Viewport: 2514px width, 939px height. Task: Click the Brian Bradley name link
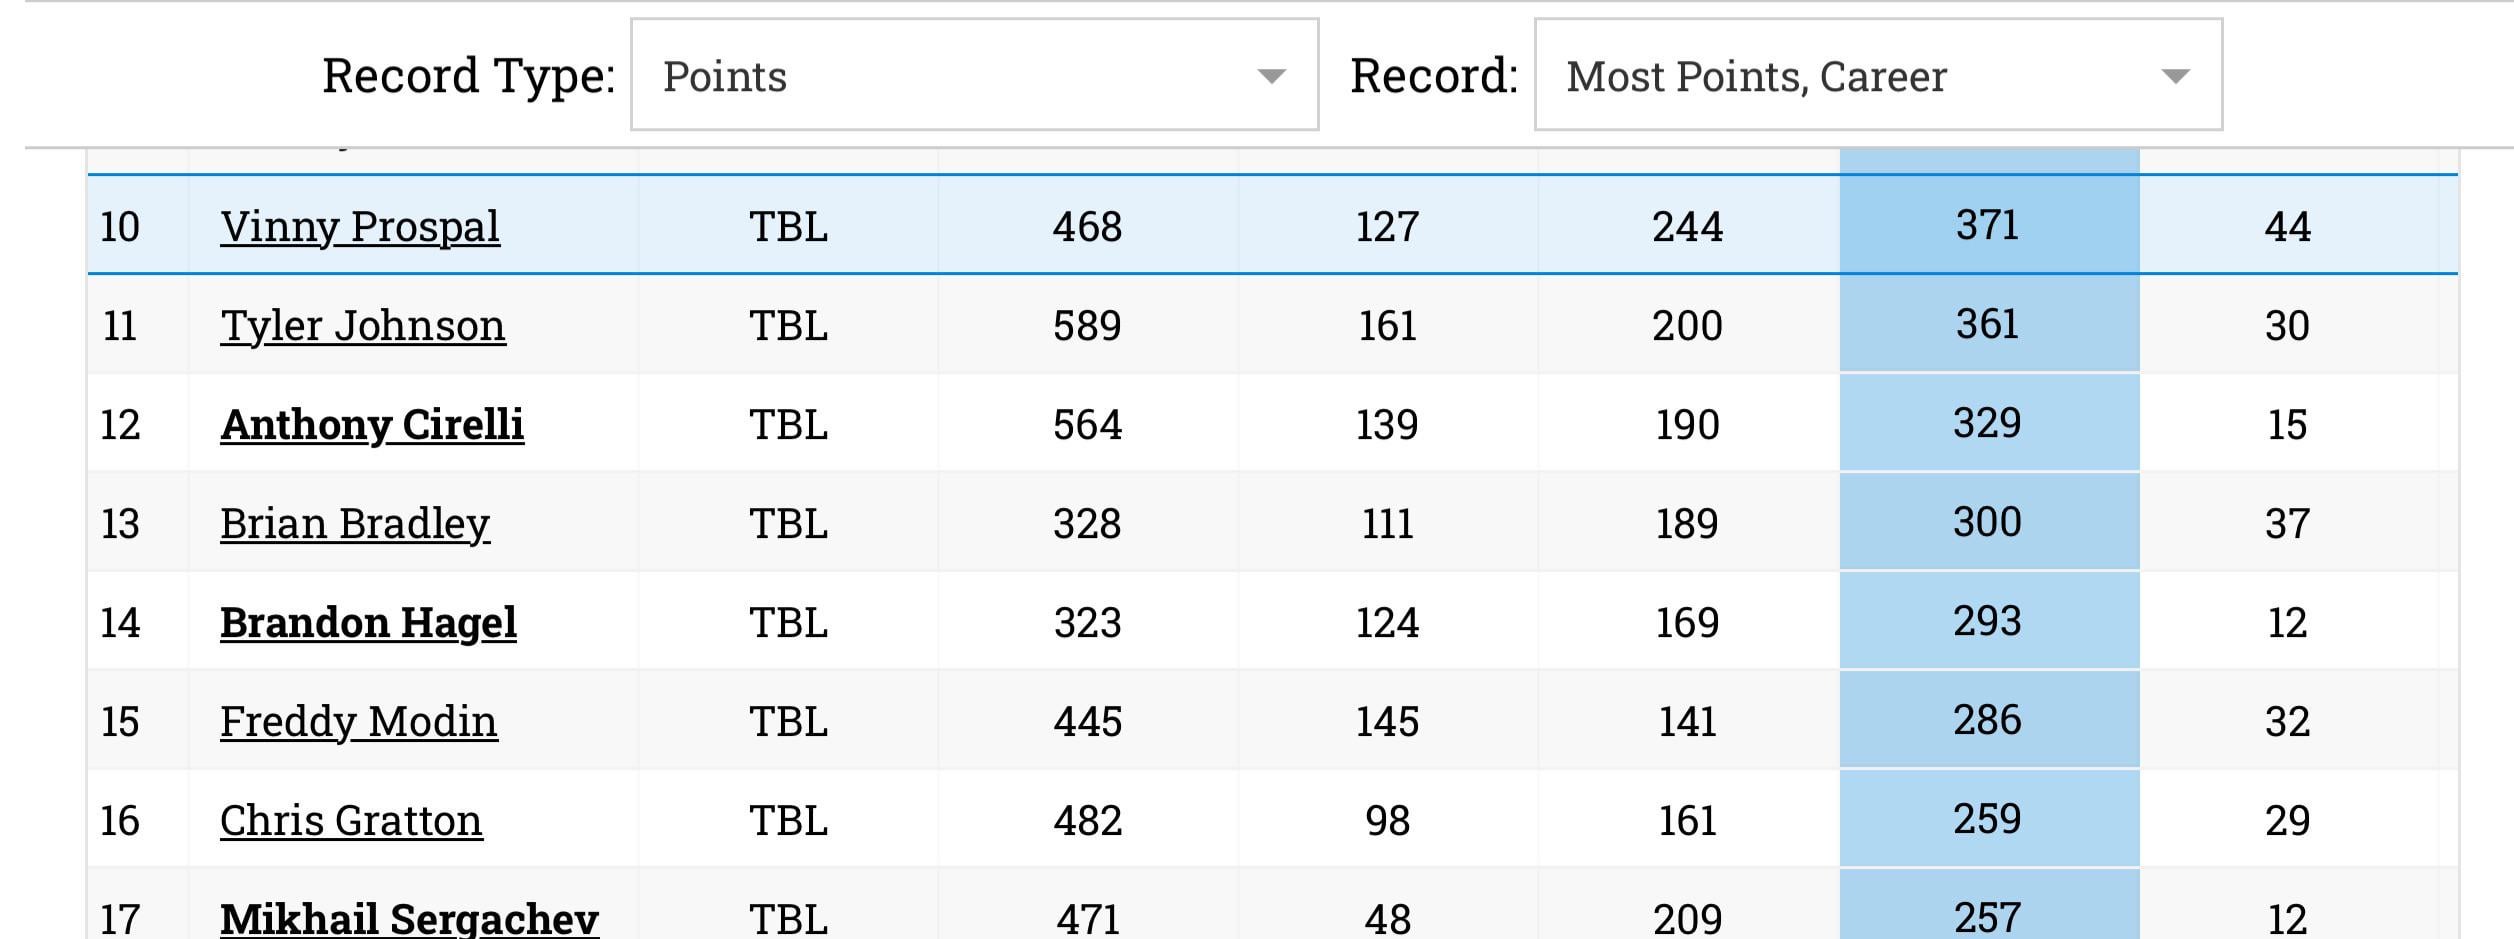354,523
